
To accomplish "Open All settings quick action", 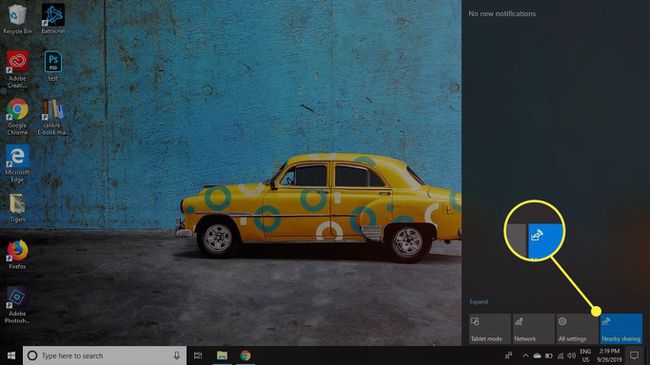I will 577,328.
